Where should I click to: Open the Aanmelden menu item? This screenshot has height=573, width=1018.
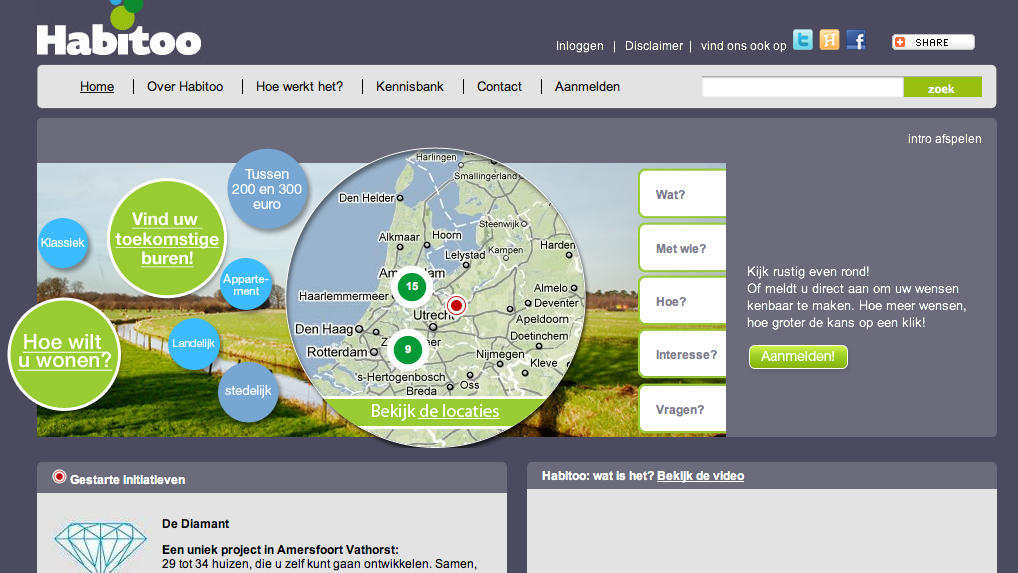[587, 86]
